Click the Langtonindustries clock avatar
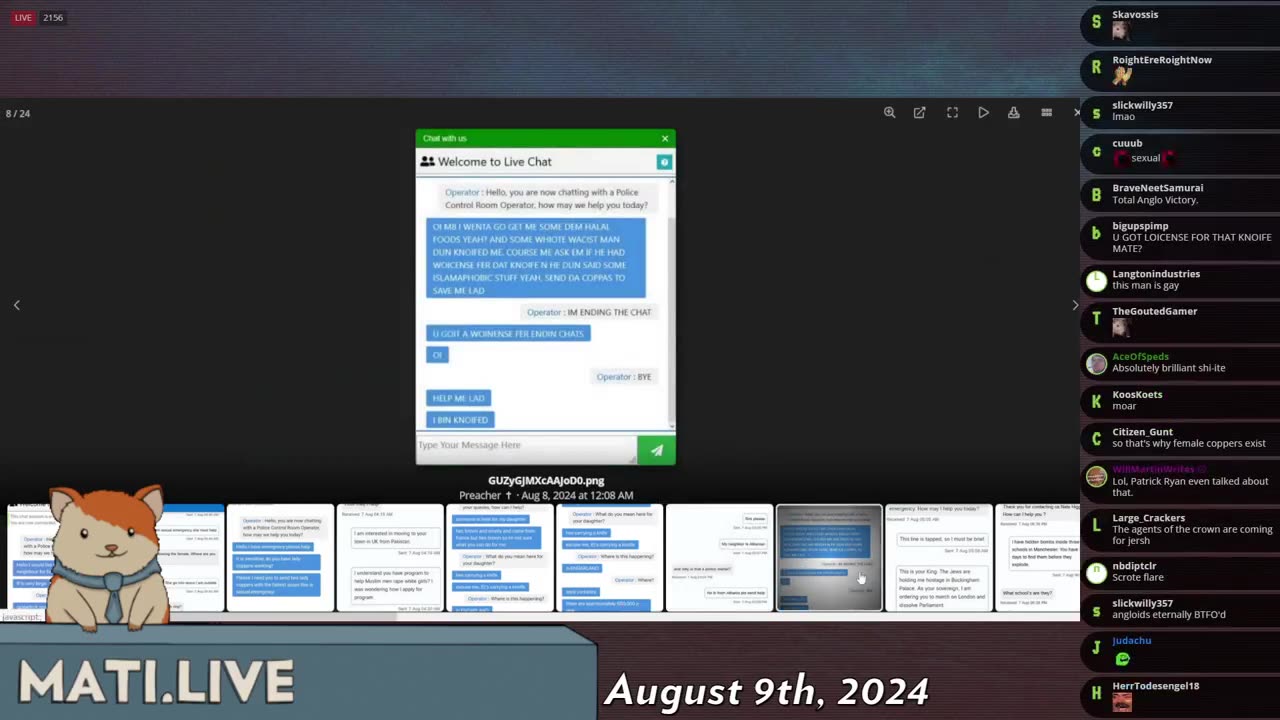The width and height of the screenshot is (1280, 720). pyautogui.click(x=1096, y=281)
